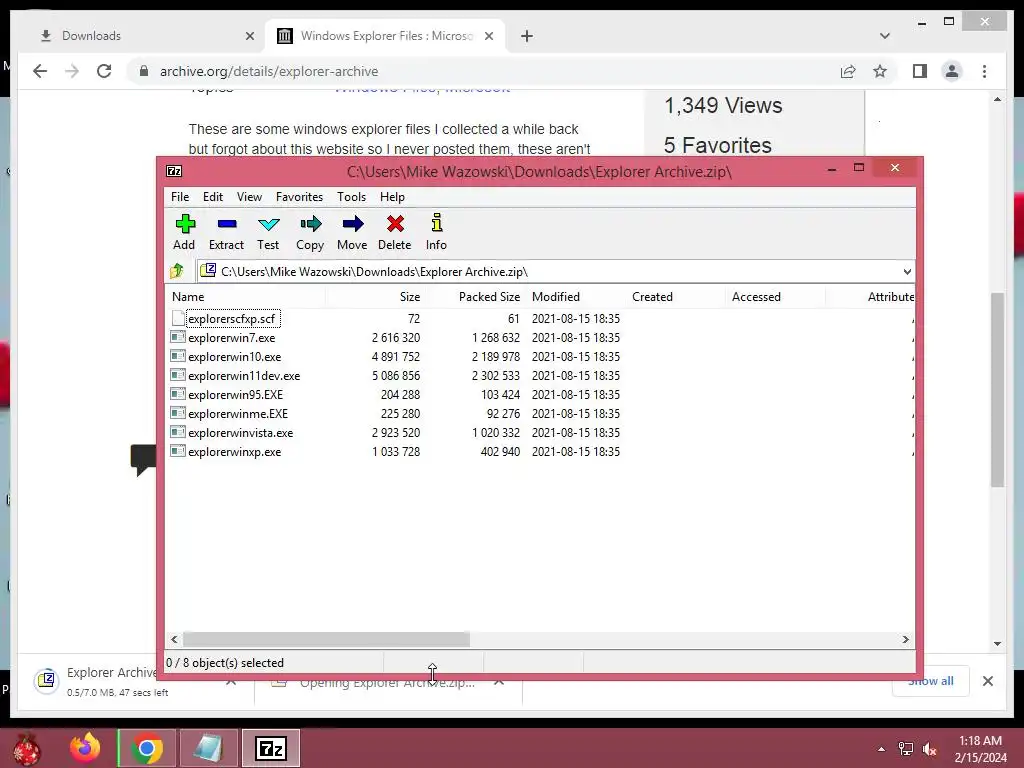Open the Favorites menu in 7-Zip

click(299, 197)
